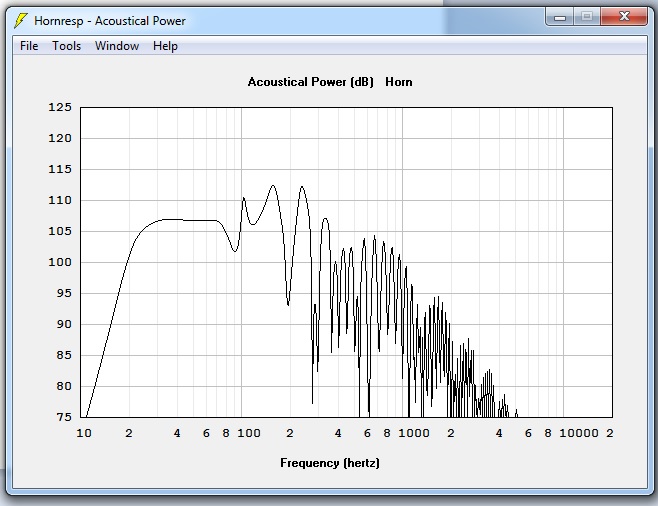Click the 110 dB axis value

point(60,200)
